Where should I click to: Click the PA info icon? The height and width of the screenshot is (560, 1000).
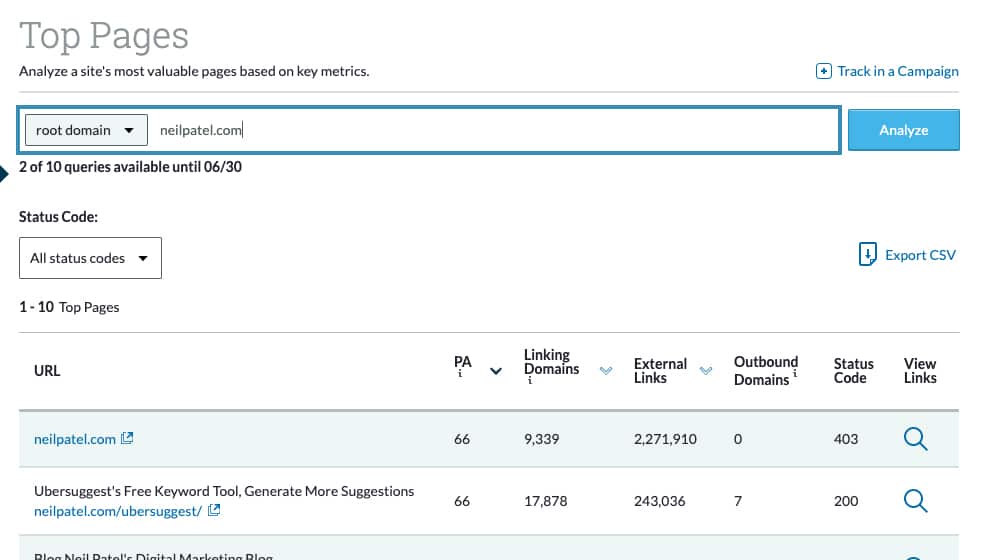tap(460, 374)
